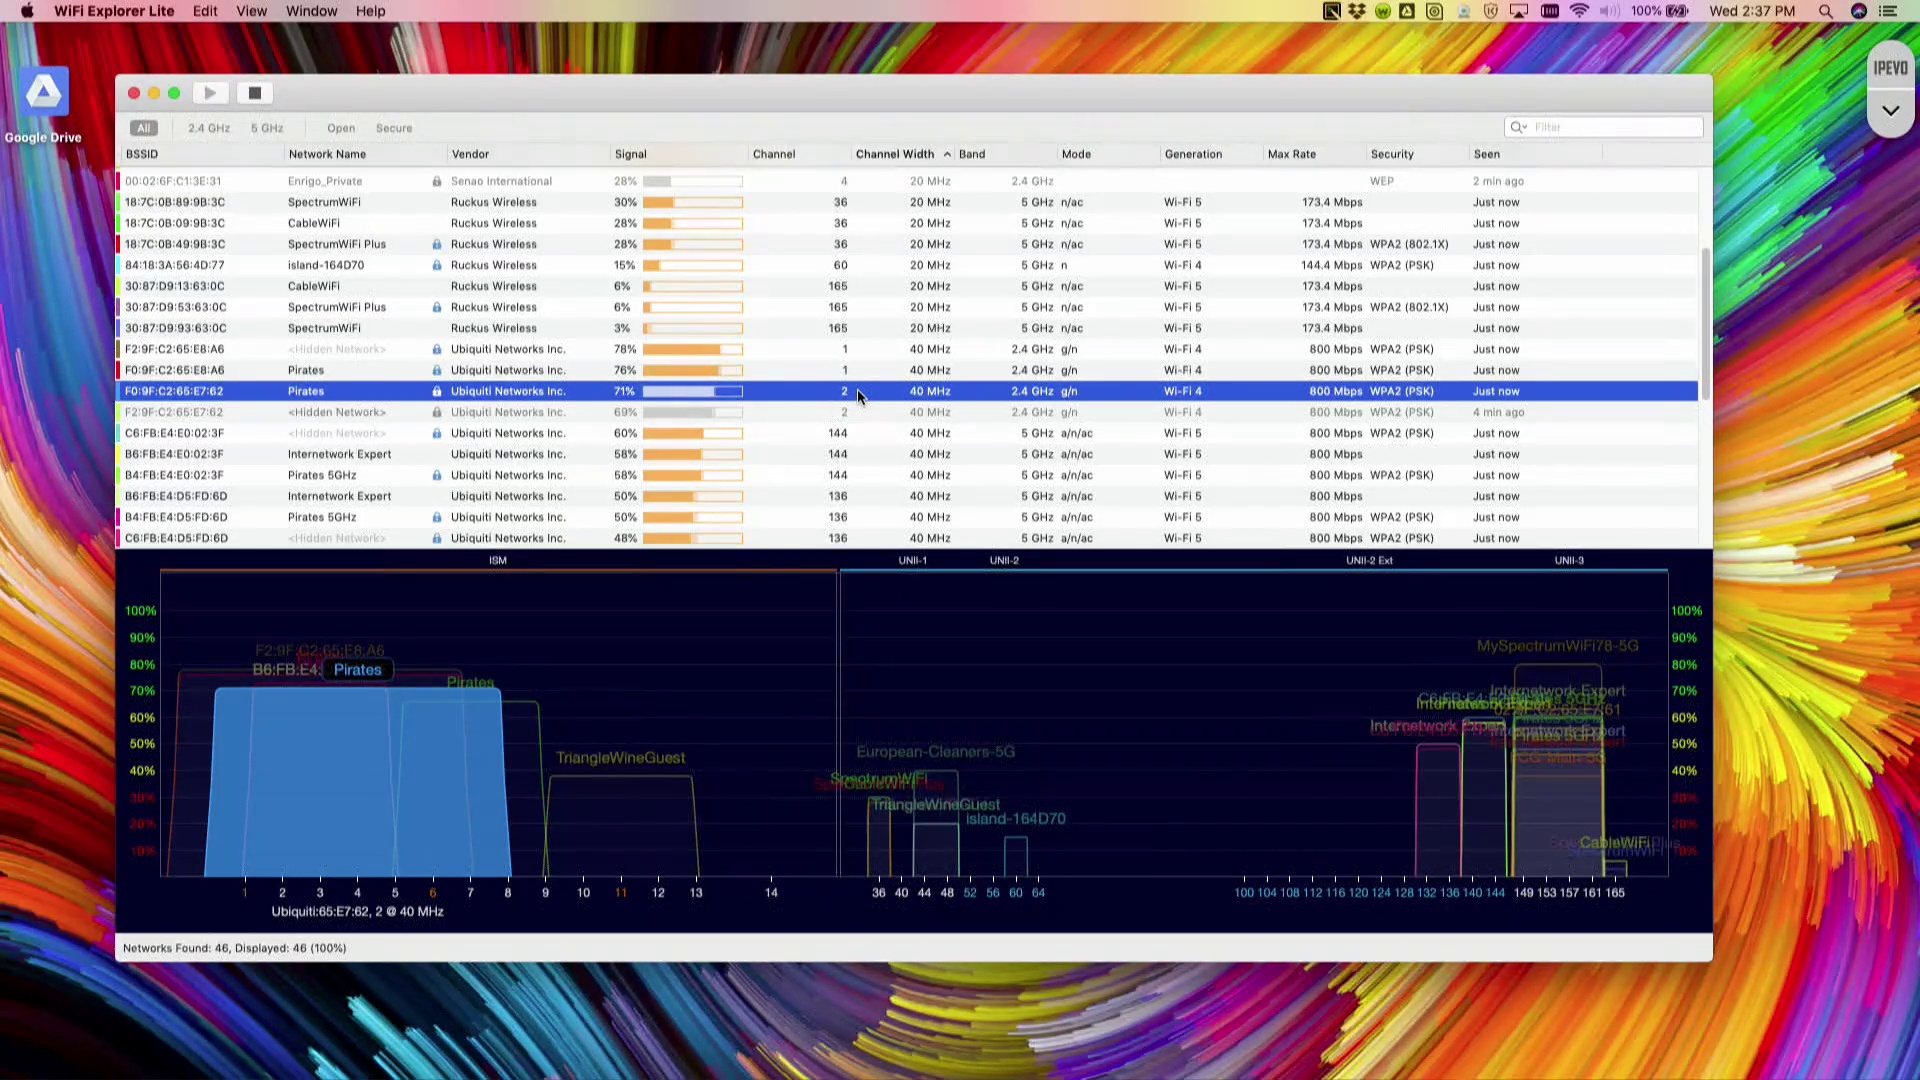1920x1080 pixels.
Task: Click the green circle W menu bar icon
Action: 1383,11
